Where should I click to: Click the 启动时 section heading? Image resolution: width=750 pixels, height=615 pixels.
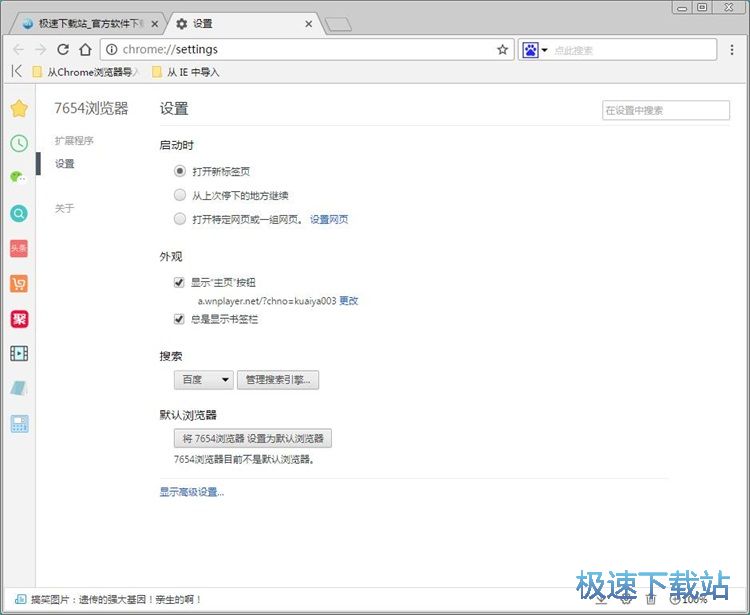[176, 145]
